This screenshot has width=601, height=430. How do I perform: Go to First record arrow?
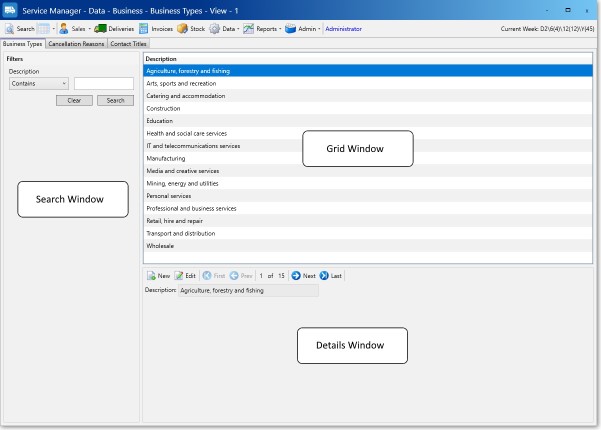click(x=207, y=276)
